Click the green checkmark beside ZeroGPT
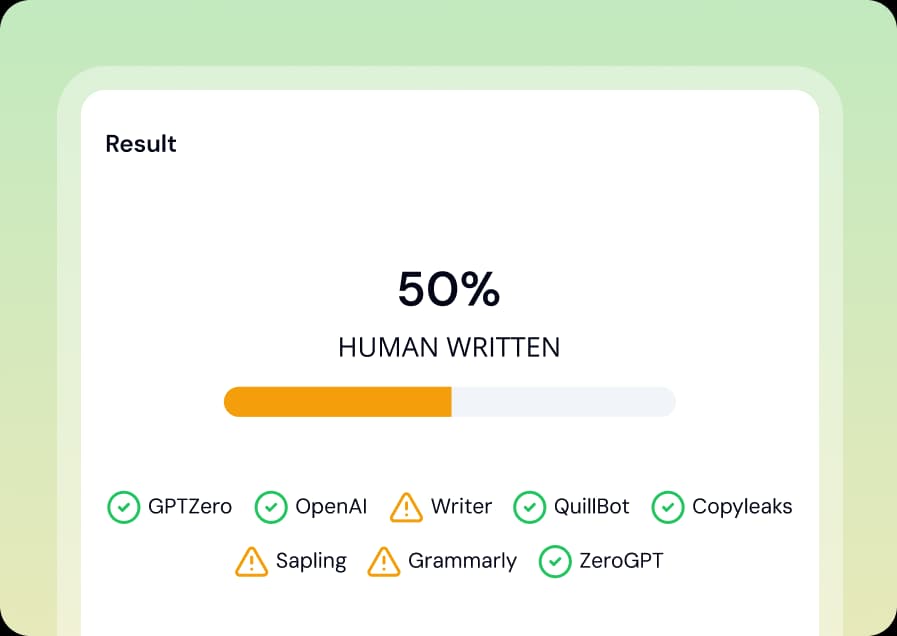This screenshot has width=897, height=636. coord(555,561)
